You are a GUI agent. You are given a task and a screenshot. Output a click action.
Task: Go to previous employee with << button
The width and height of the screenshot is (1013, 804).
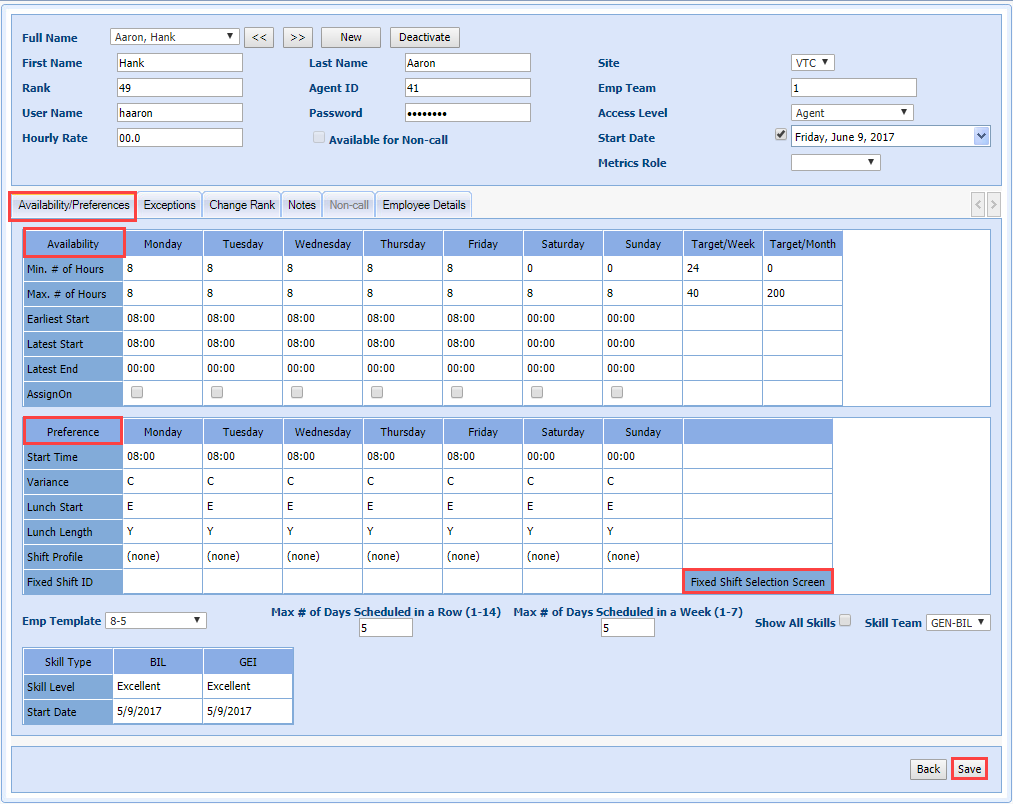258,37
